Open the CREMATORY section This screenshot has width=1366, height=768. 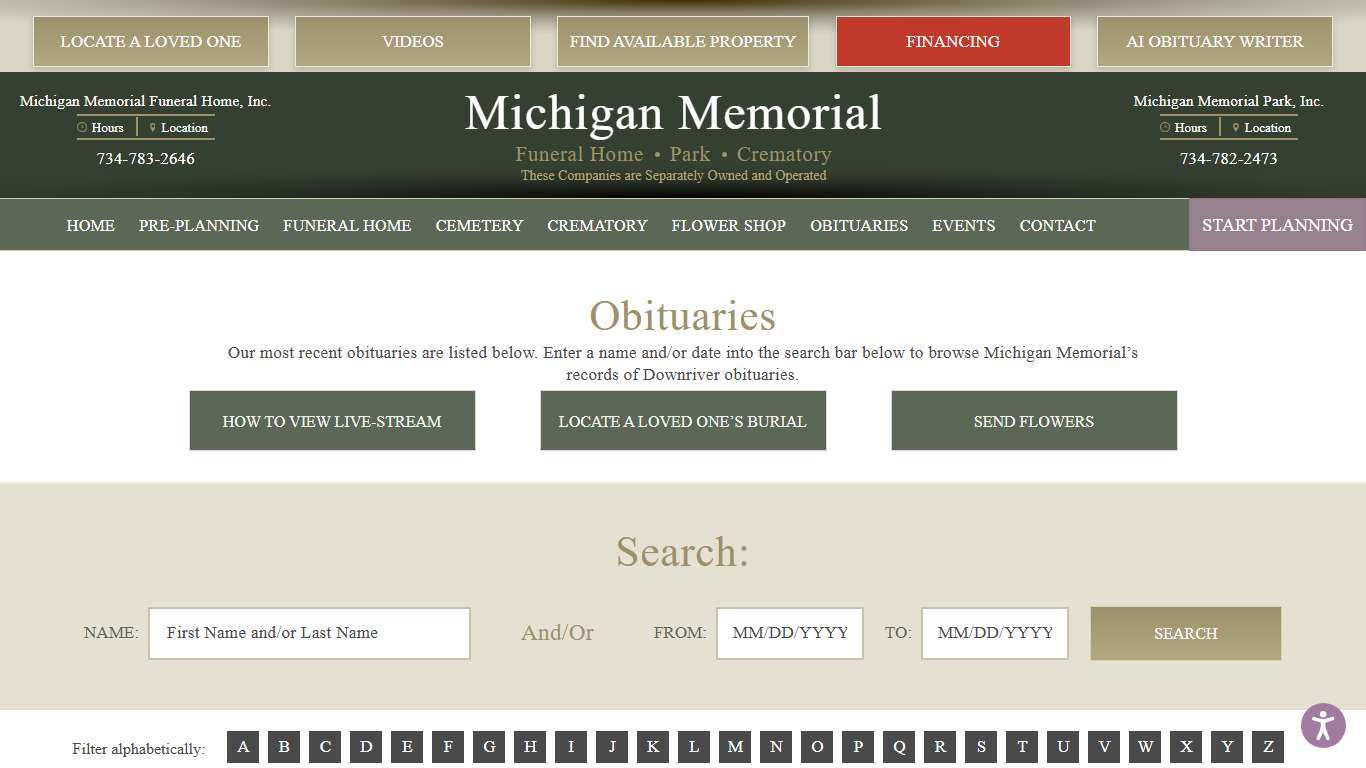tap(597, 225)
